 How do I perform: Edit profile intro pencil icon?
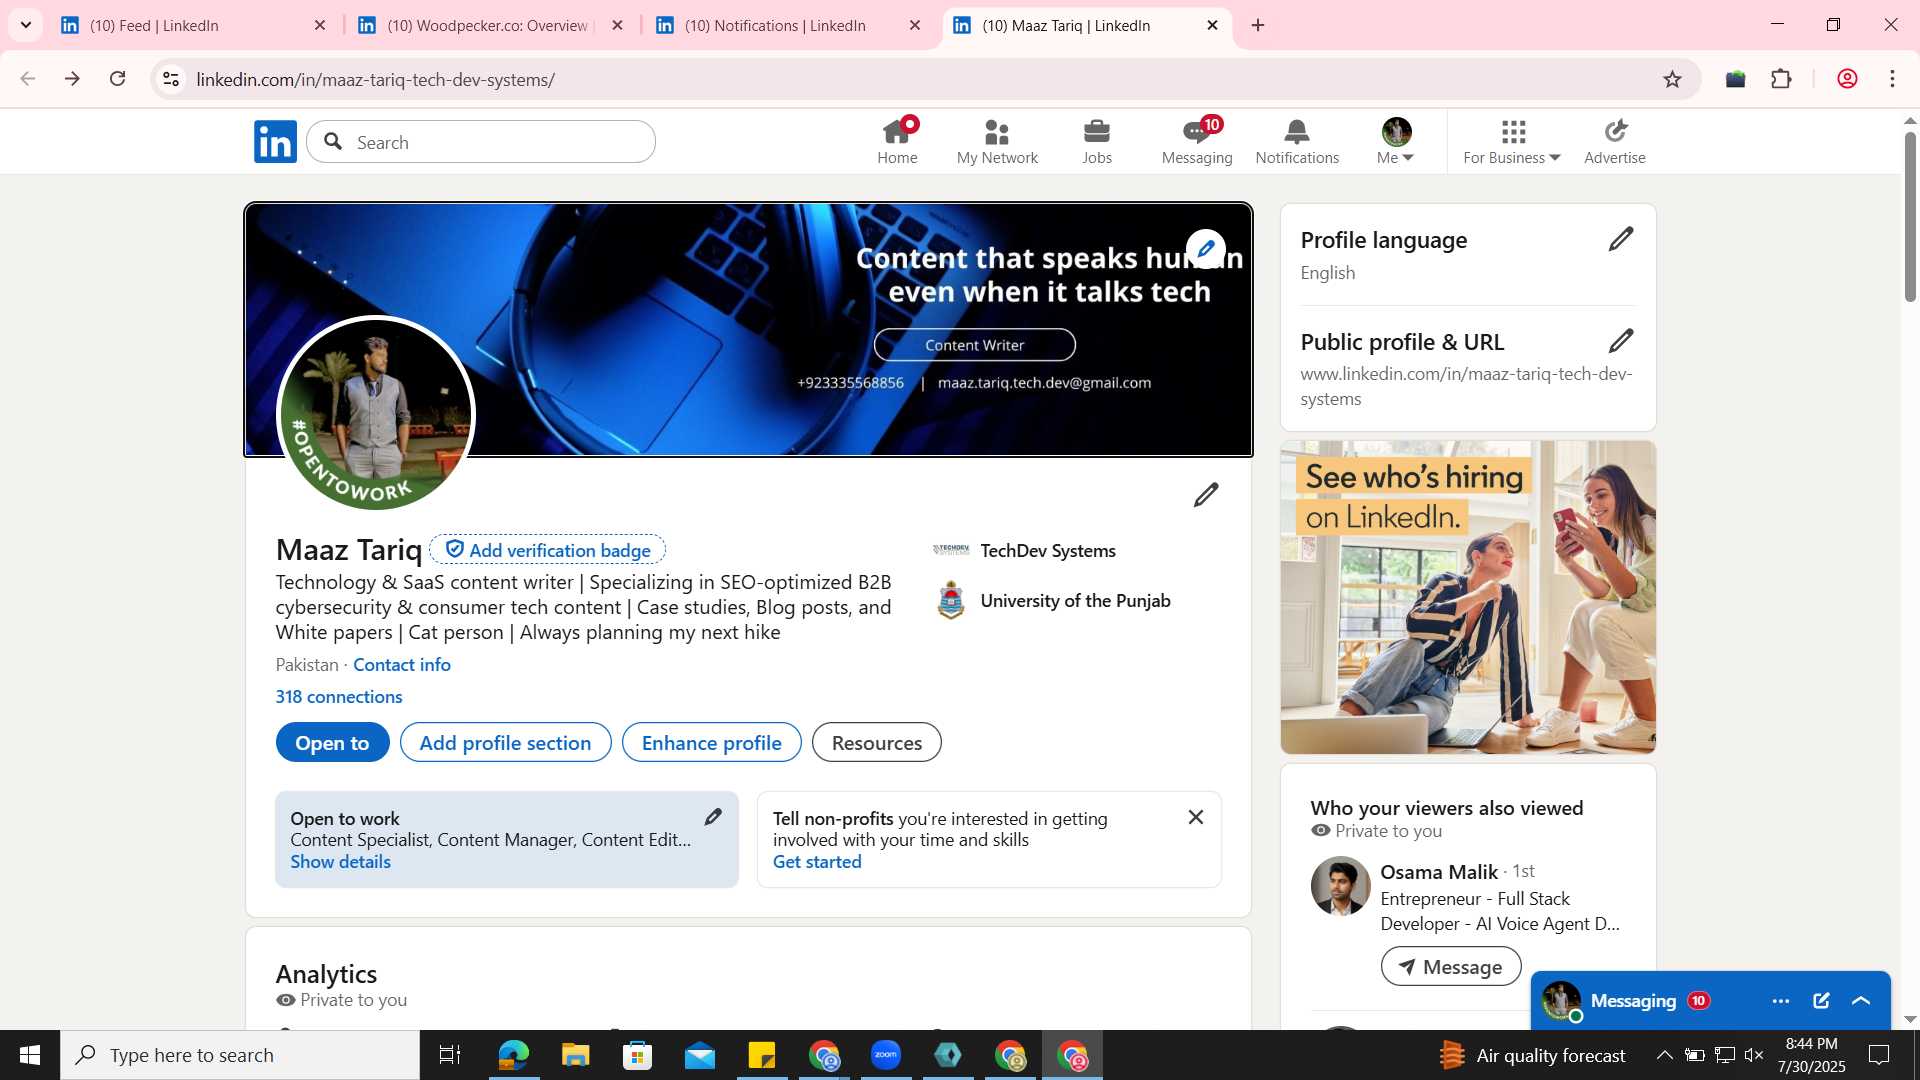tap(1206, 495)
